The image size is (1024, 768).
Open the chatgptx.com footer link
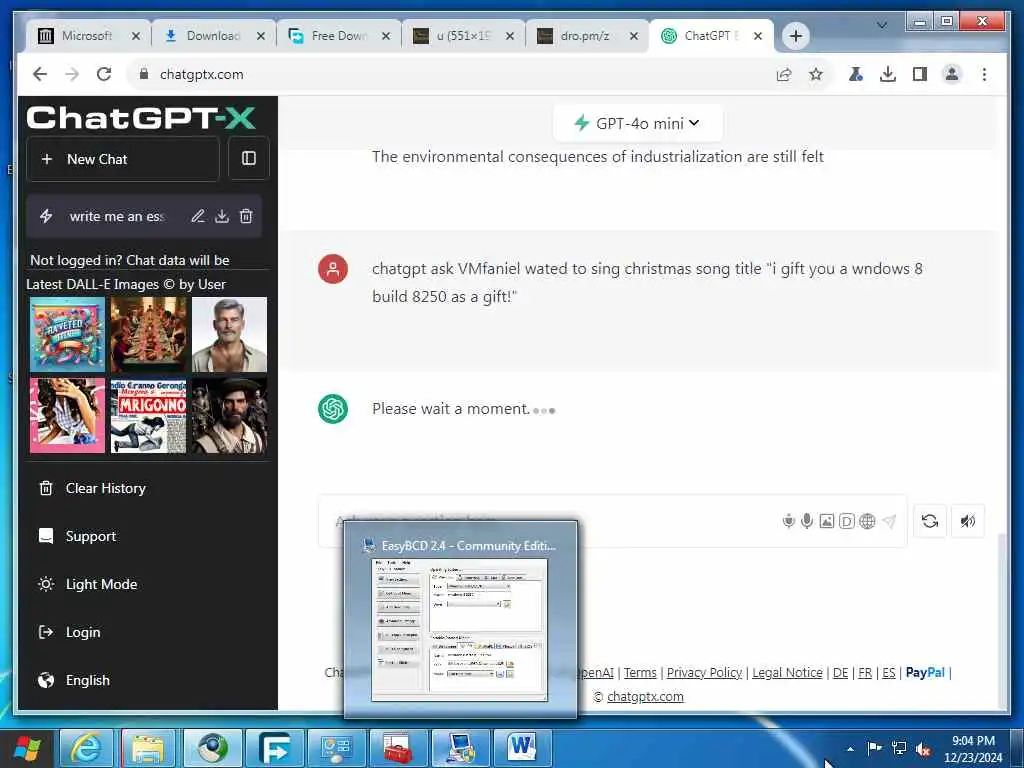(x=645, y=697)
